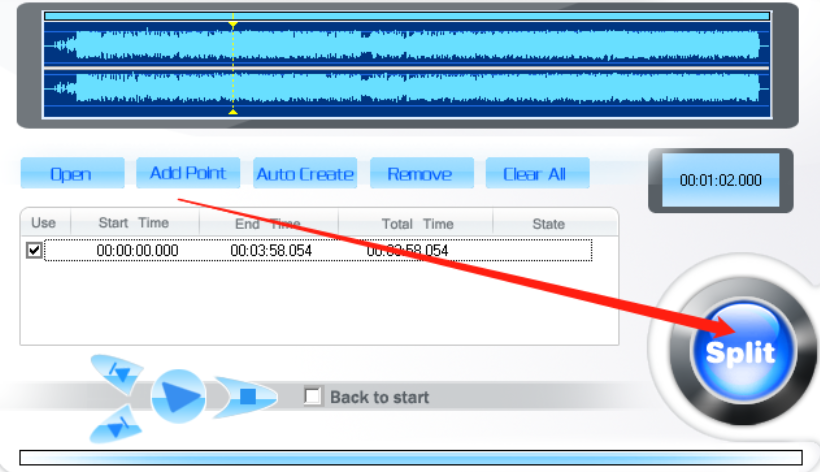Click the Start Time column header
820x472 pixels.
point(134,223)
